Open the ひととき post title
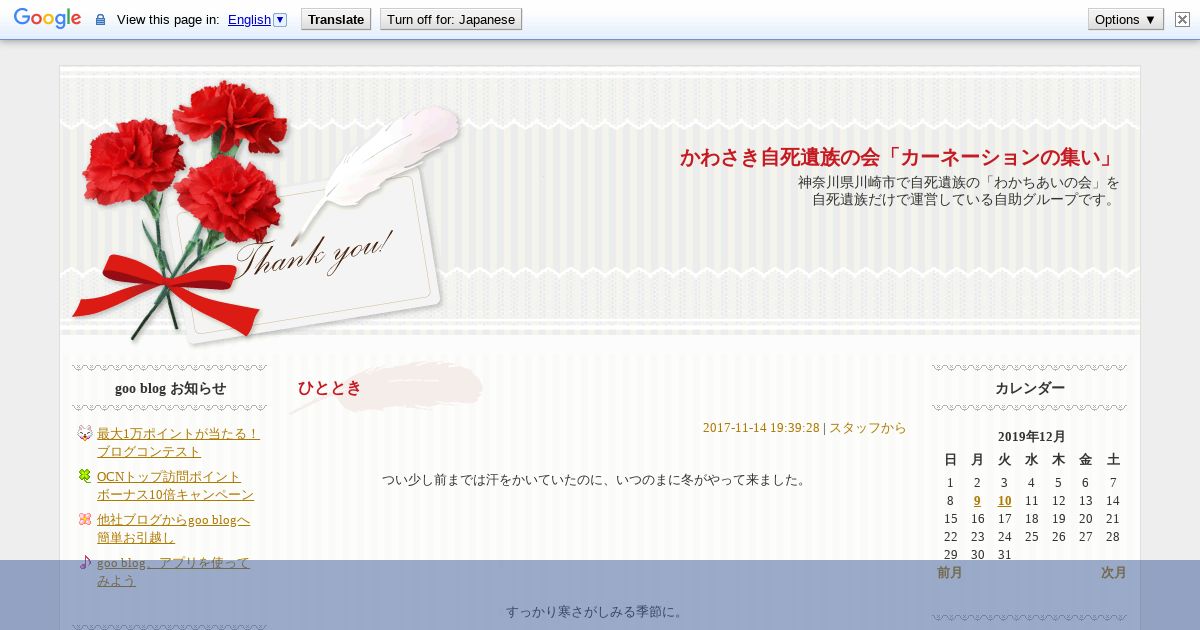Screen dimensions: 1200x630 tap(329, 388)
